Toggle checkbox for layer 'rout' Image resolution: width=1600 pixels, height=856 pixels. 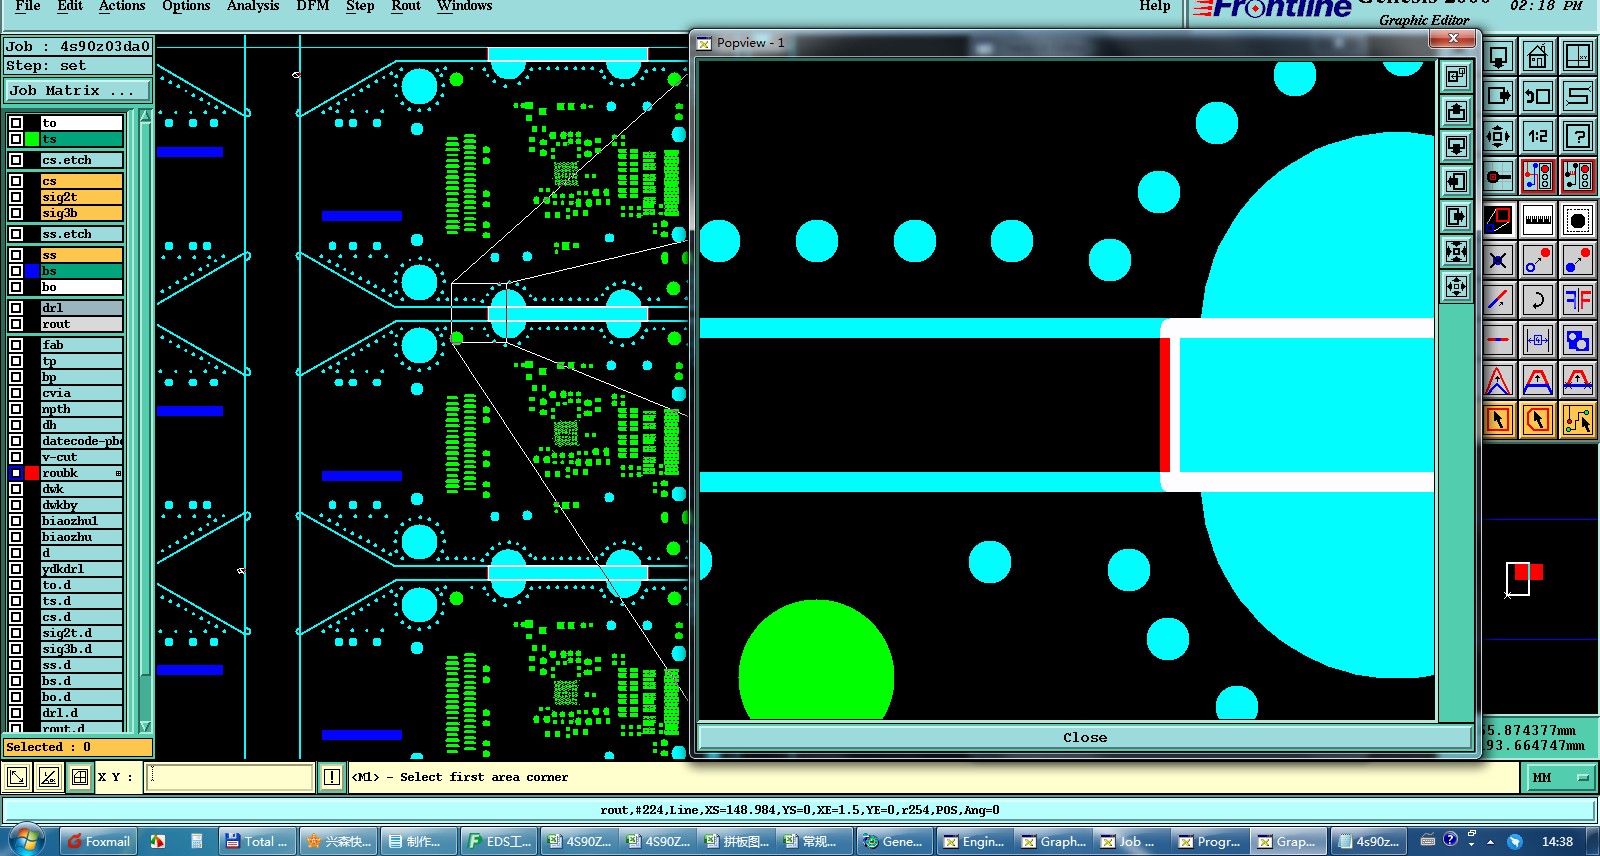[16, 324]
